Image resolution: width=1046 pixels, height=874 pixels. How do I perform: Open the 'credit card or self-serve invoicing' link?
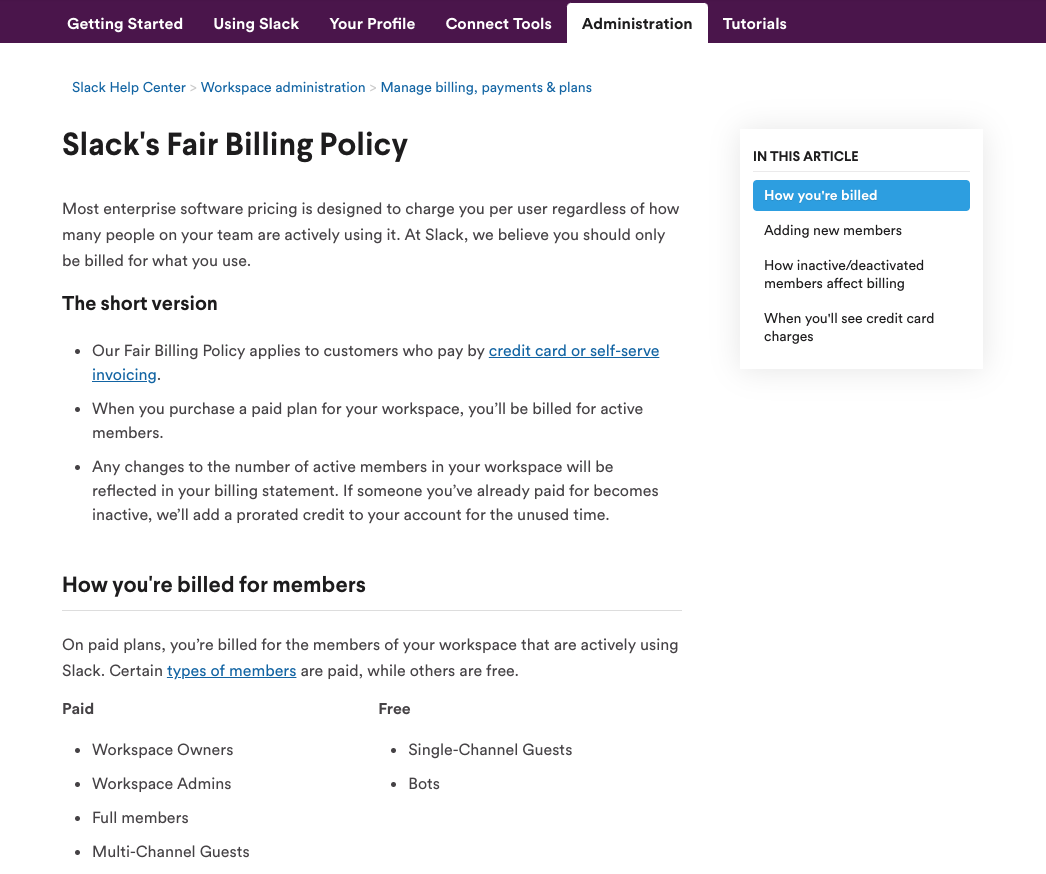pos(573,350)
